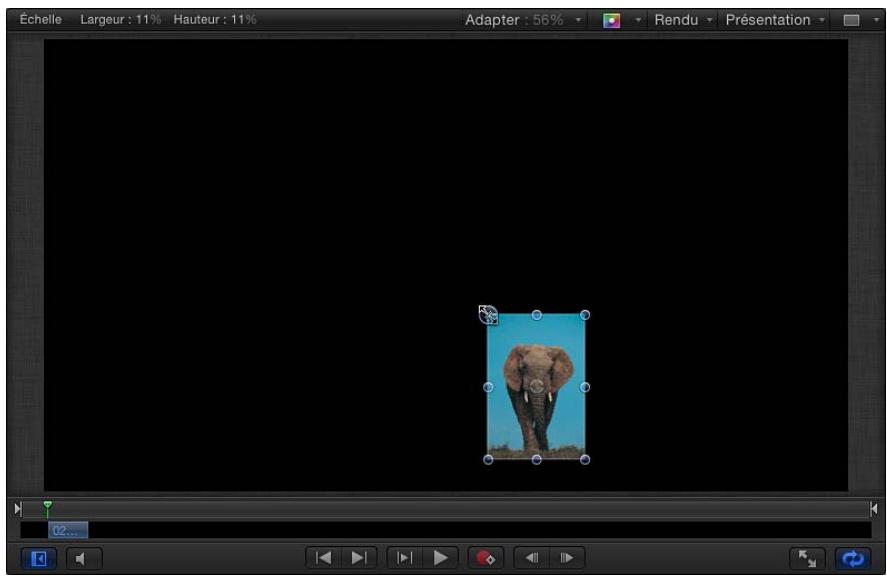Enter full screen player mode
The image size is (887, 579).
click(807, 559)
